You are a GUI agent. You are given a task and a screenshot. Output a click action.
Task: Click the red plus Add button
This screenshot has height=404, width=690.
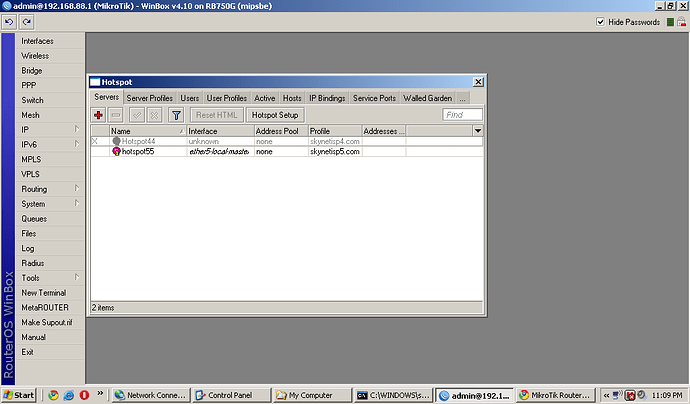tap(98, 115)
